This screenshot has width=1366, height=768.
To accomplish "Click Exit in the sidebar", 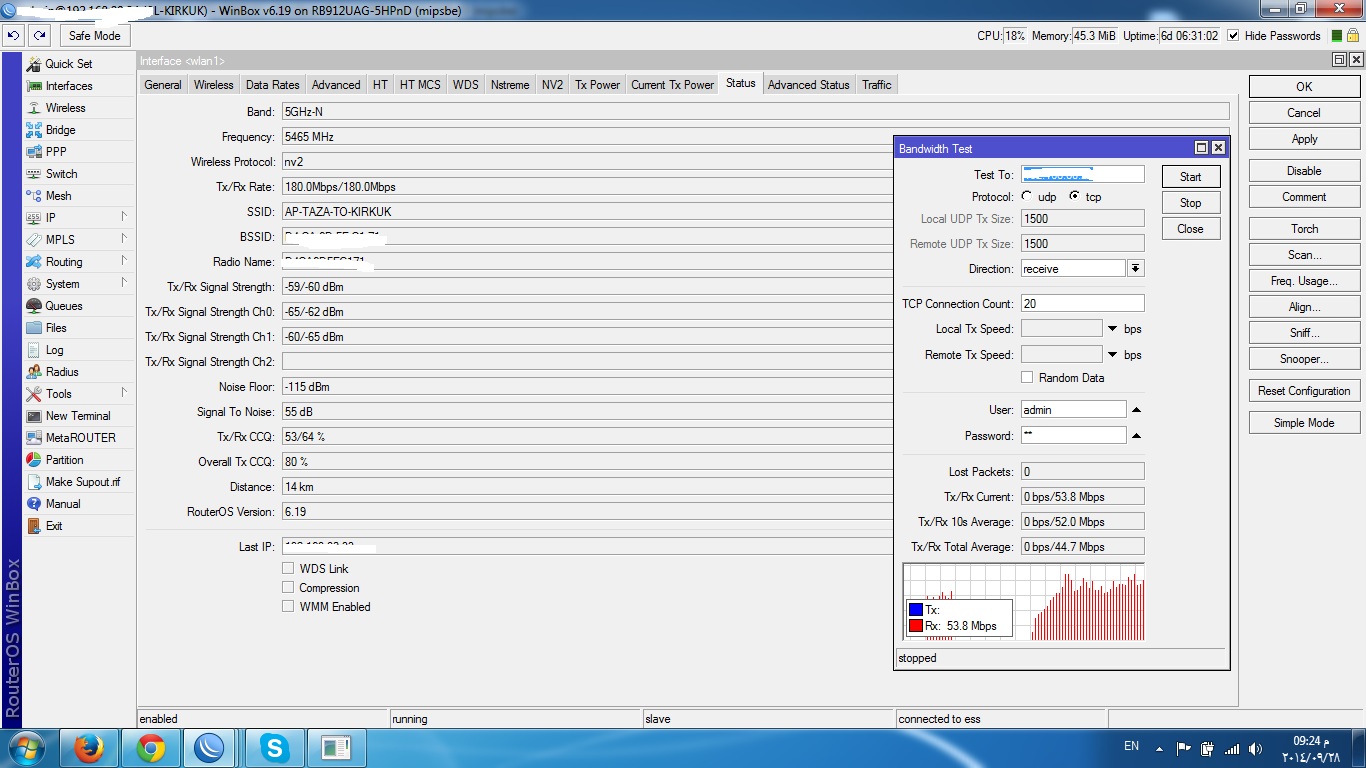I will 54,525.
